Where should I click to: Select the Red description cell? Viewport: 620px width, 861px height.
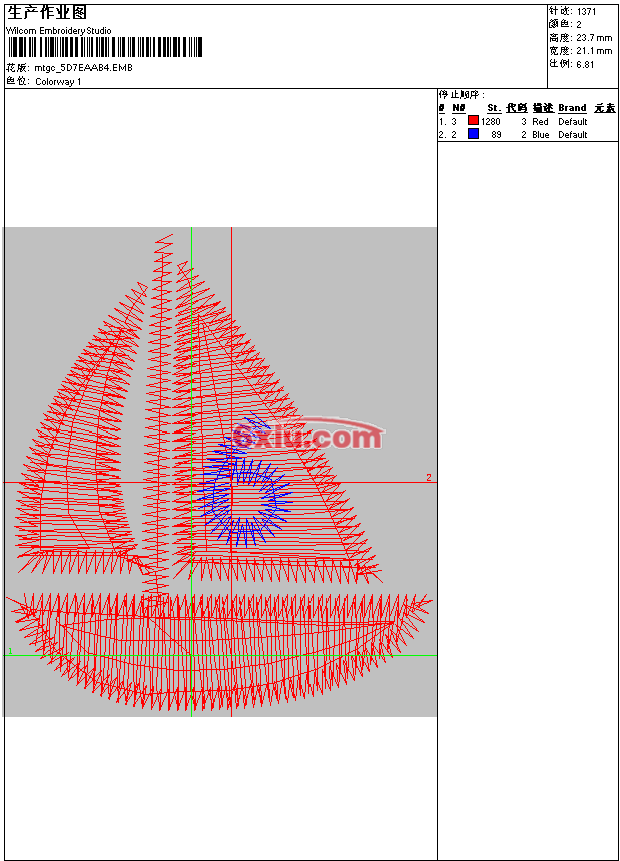click(x=540, y=122)
